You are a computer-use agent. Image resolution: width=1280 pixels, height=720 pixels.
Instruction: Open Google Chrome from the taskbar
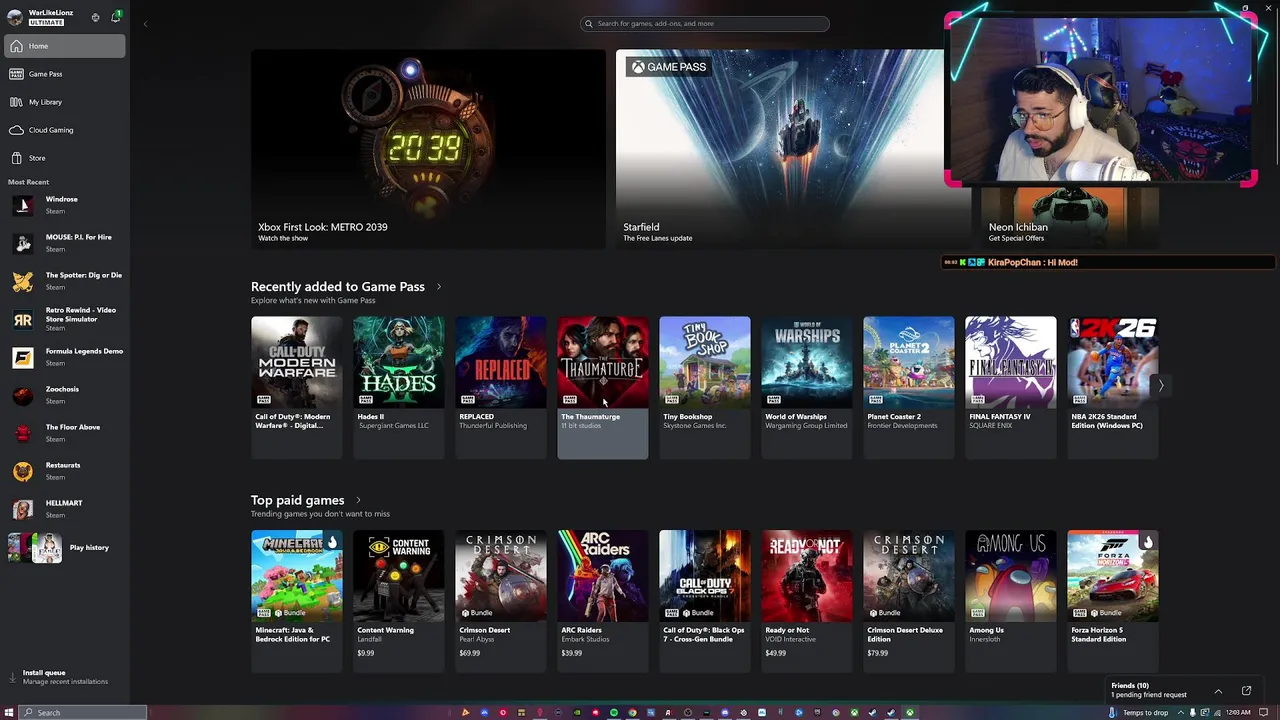(632, 713)
